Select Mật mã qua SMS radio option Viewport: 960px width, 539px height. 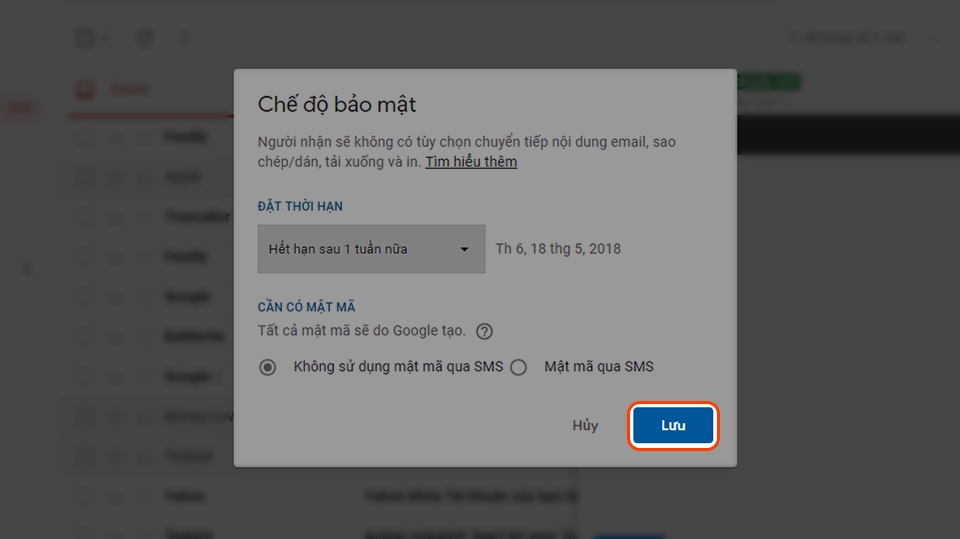(519, 367)
